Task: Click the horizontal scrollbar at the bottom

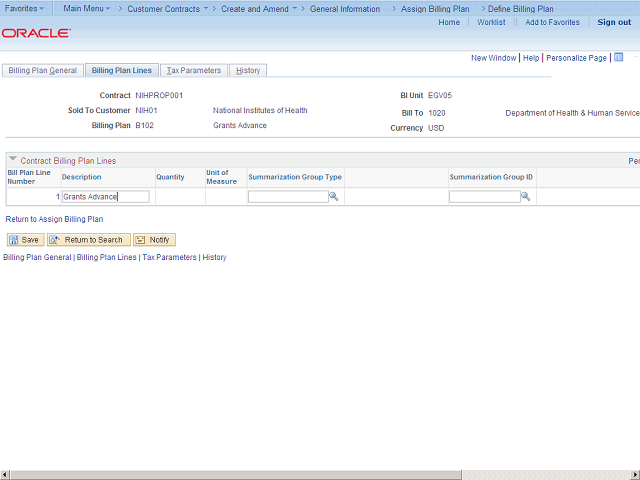Action: 320,475
